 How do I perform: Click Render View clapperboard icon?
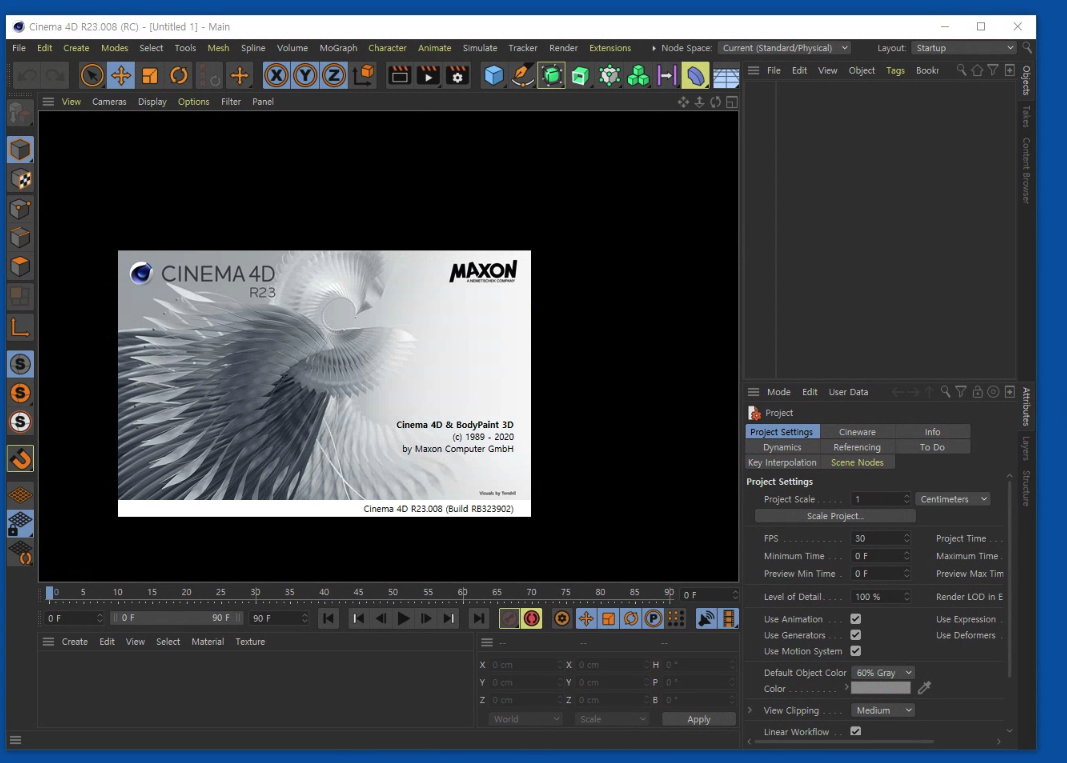[399, 76]
